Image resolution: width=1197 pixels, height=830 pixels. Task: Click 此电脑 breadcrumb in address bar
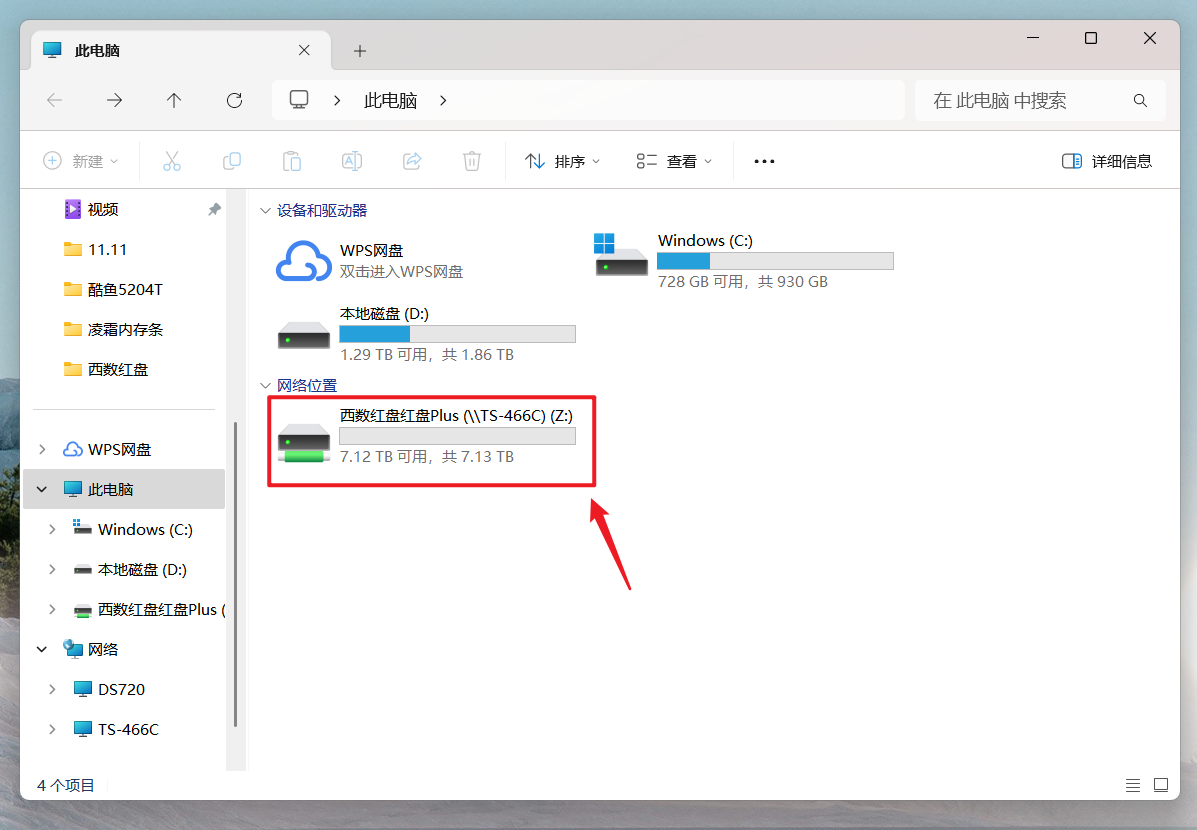pyautogui.click(x=390, y=100)
